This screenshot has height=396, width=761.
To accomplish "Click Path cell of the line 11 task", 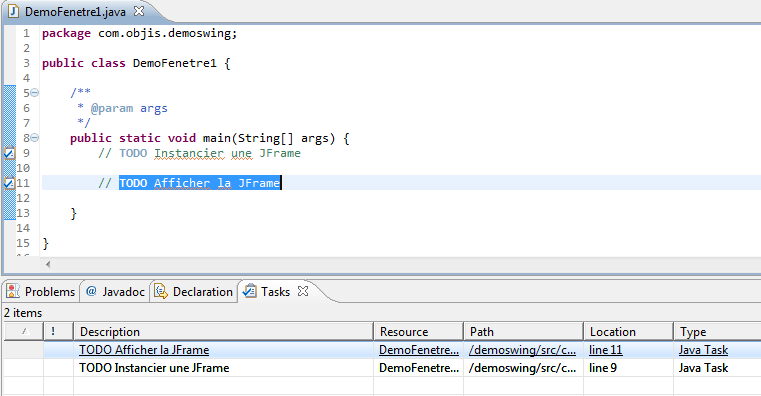I will click(x=523, y=350).
